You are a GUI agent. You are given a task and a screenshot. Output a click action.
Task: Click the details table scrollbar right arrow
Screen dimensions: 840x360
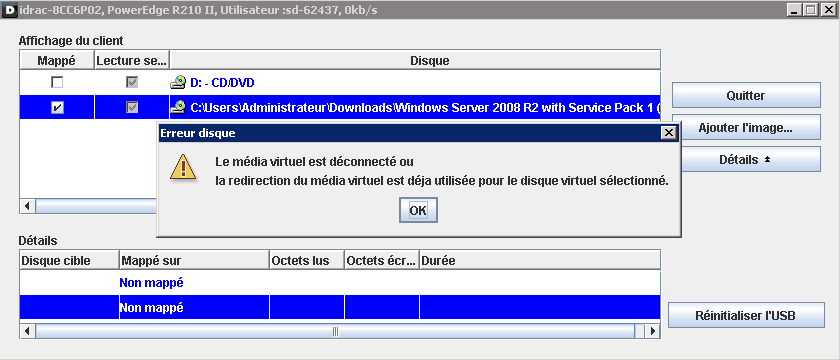652,331
